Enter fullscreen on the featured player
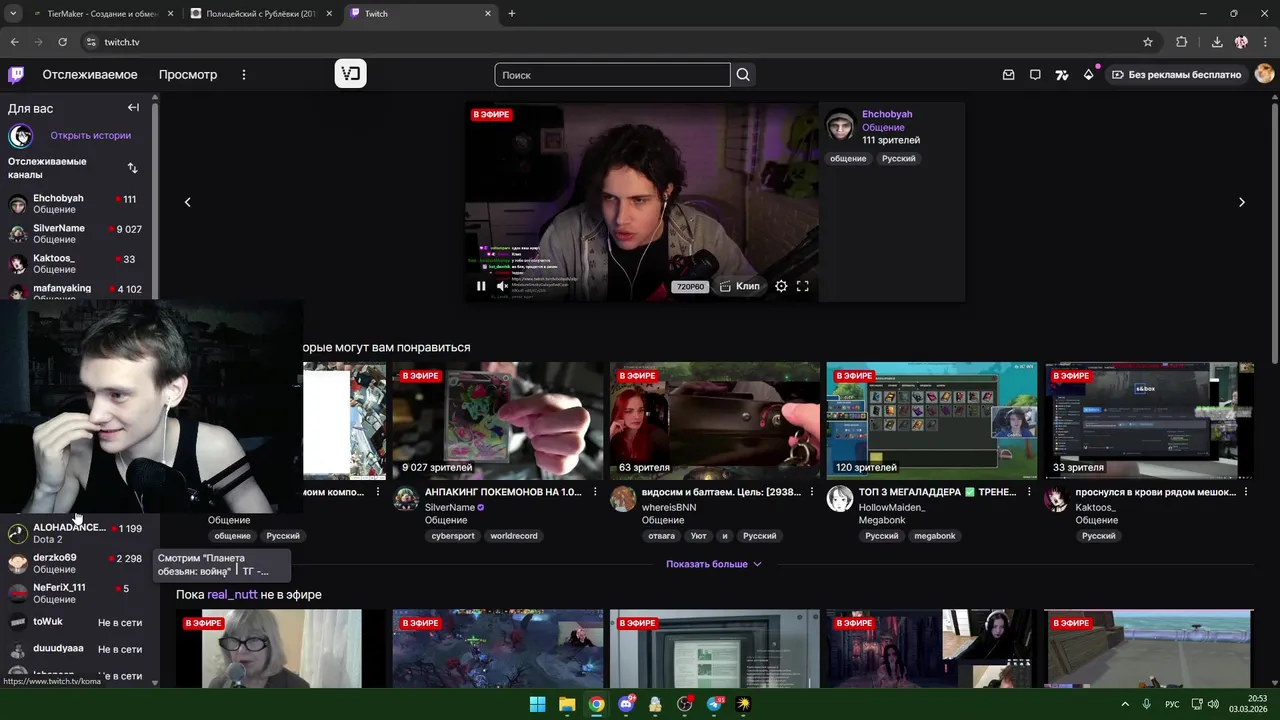Viewport: 1280px width, 720px height. tap(802, 286)
